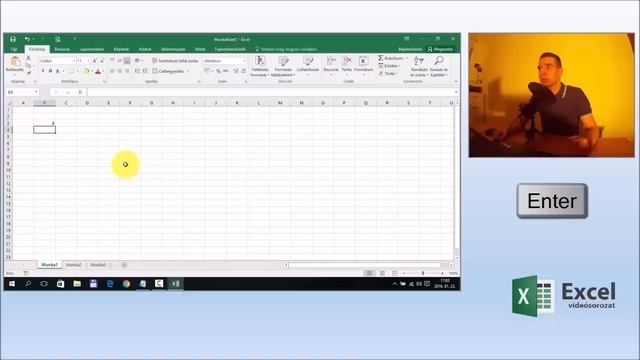The image size is (640, 360).
Task: Click the Insert cells (Beszúrás) icon
Action: 331,61
